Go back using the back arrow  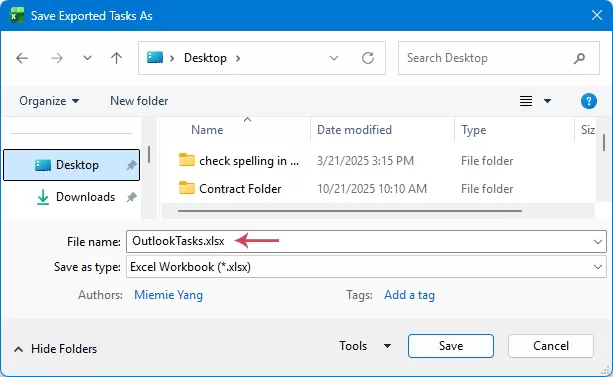(22, 58)
